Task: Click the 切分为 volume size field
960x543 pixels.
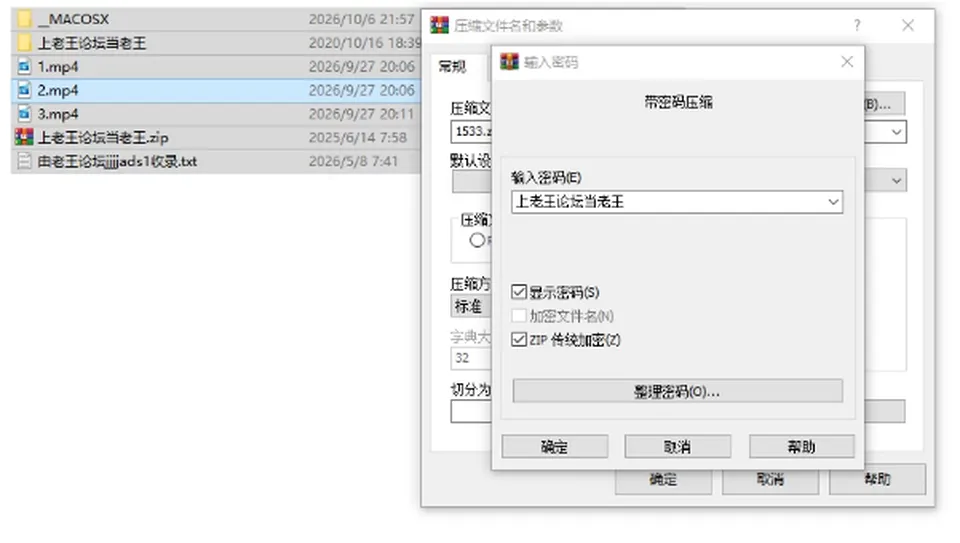Action: 471,411
